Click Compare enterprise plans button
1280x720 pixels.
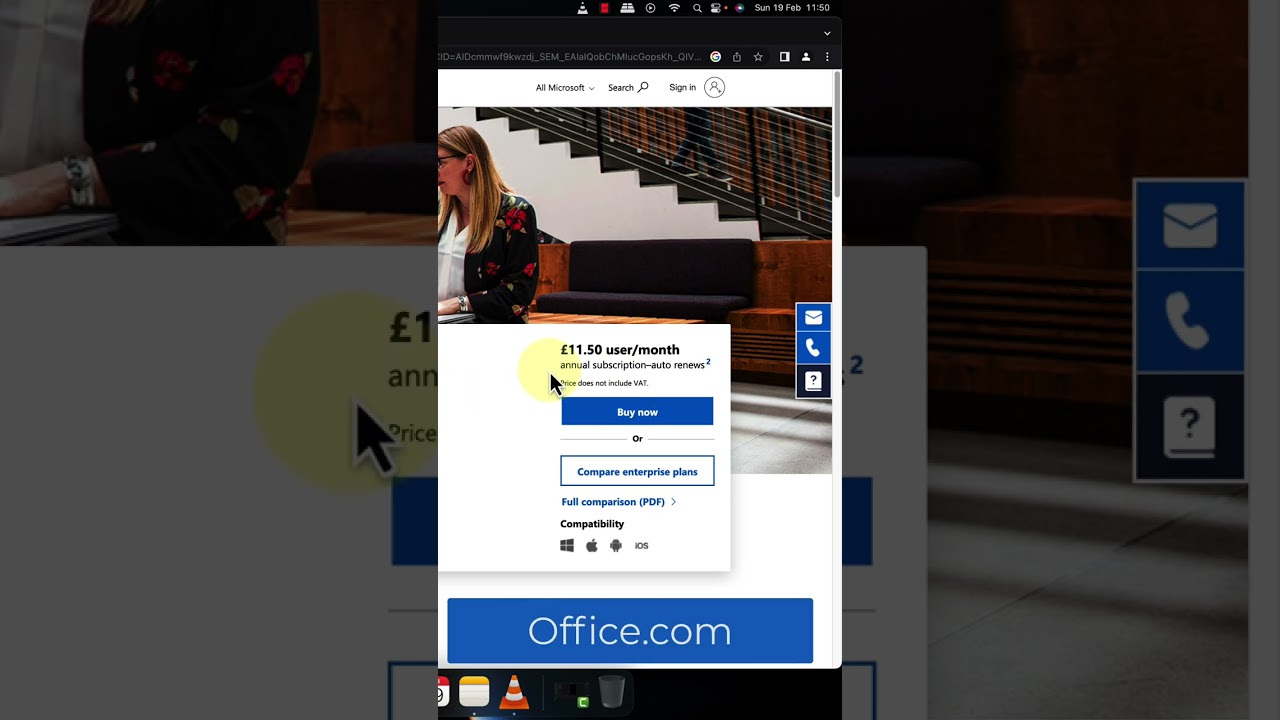click(x=637, y=472)
